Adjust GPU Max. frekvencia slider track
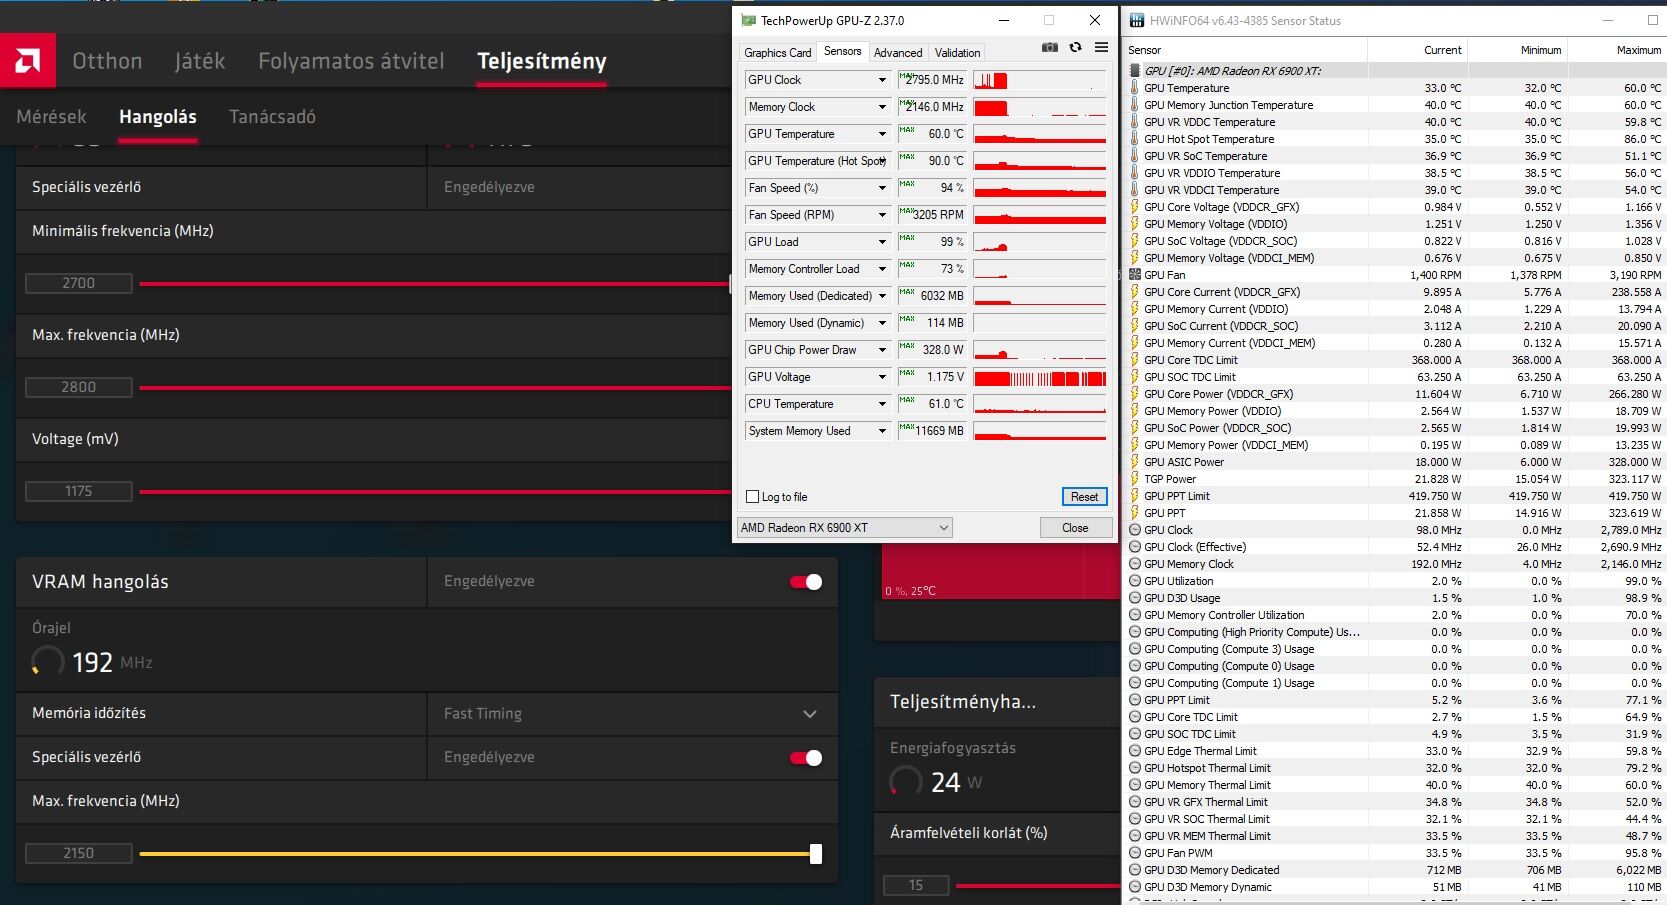Screen dimensions: 1667x905 click(435, 388)
